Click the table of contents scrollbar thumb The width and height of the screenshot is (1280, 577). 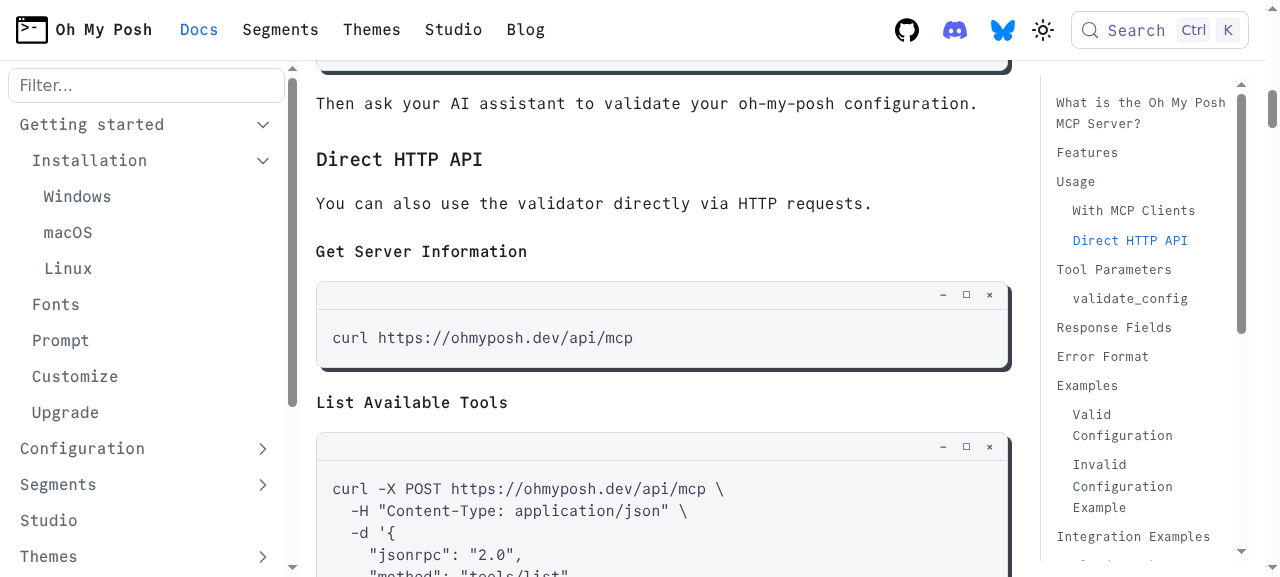(x=1242, y=213)
